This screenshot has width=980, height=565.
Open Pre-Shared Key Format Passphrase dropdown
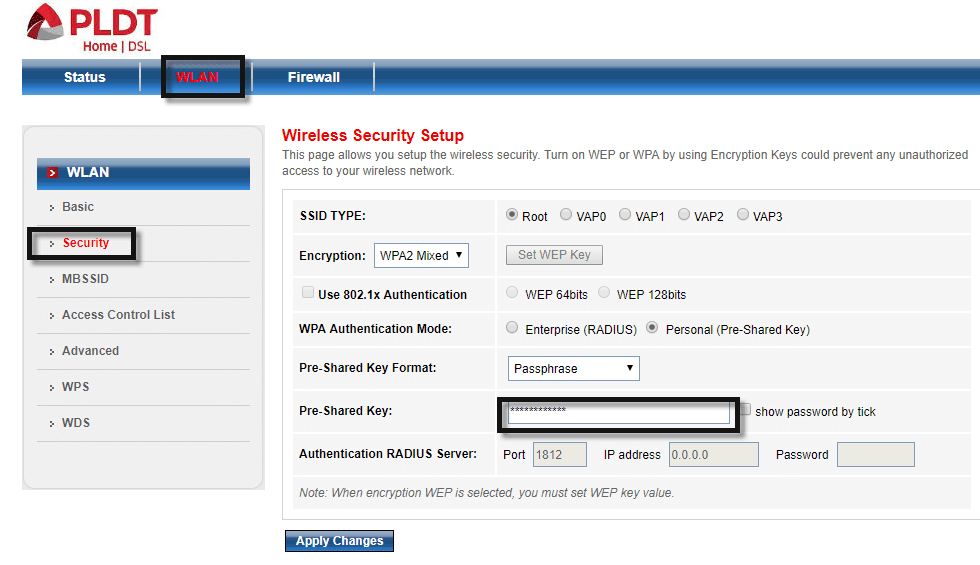pyautogui.click(x=574, y=368)
